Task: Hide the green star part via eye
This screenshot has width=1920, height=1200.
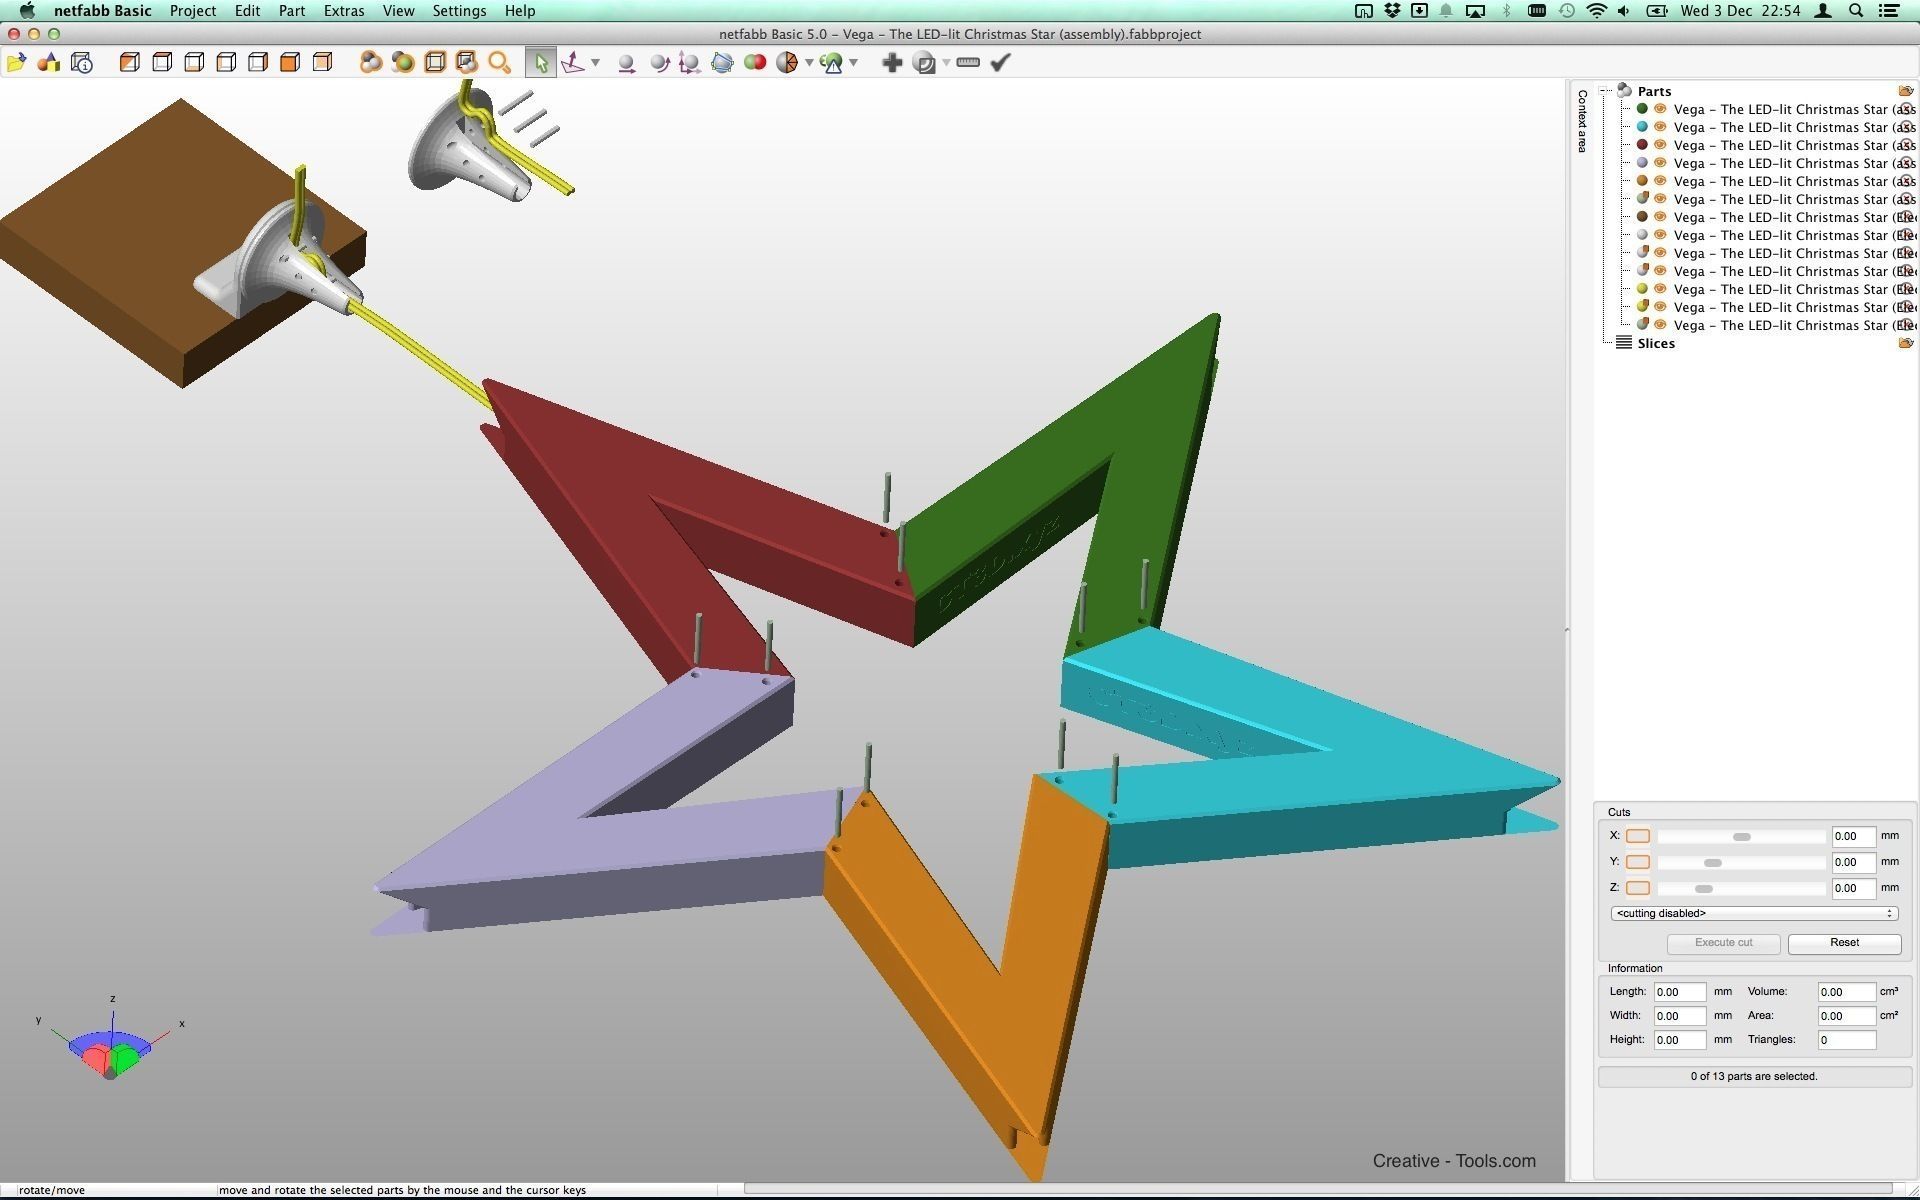Action: click(1660, 109)
